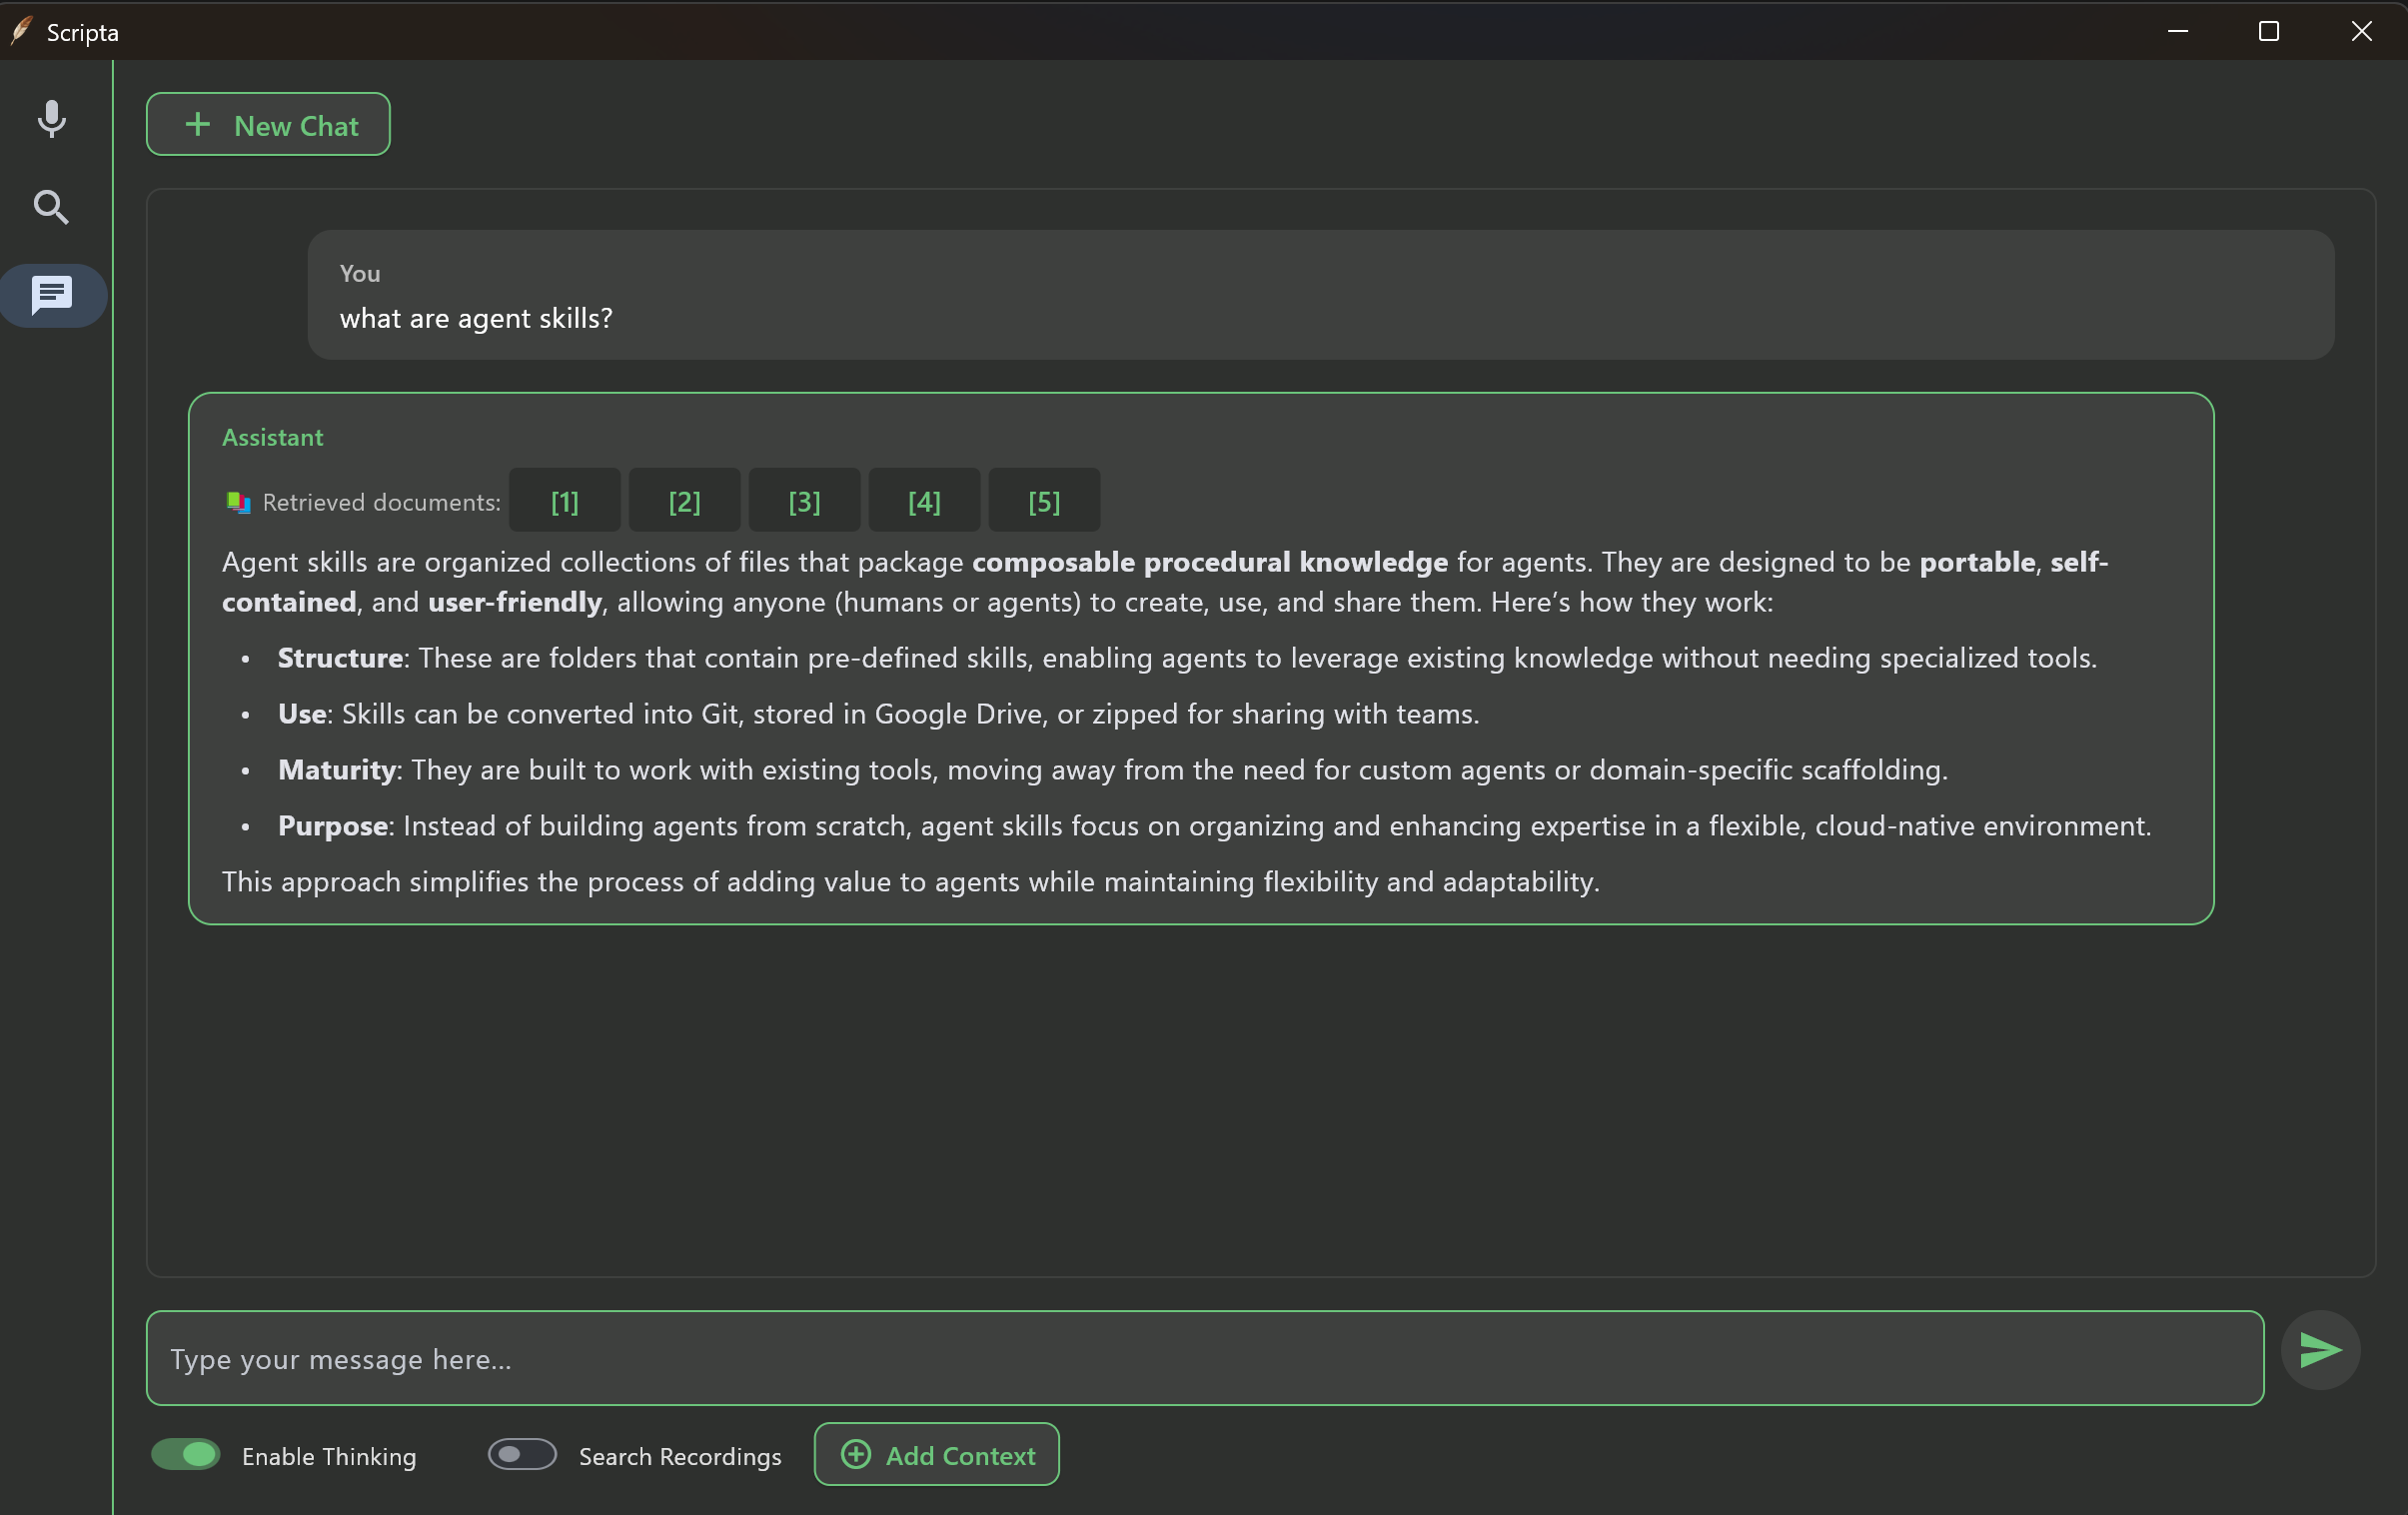The height and width of the screenshot is (1515, 2408).
Task: Send the message with arrow icon
Action: (x=2320, y=1349)
